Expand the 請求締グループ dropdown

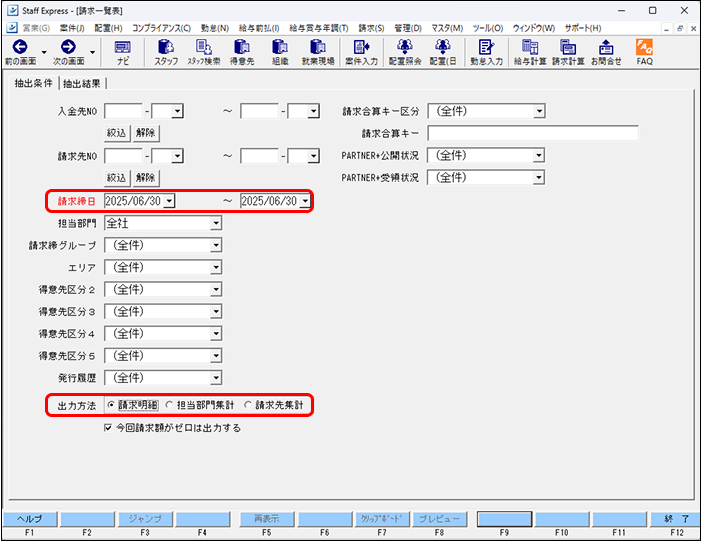pyautogui.click(x=216, y=245)
